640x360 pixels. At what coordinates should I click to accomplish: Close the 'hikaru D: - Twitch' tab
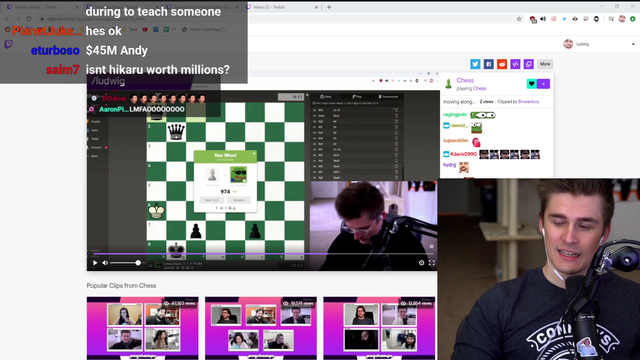(316, 7)
